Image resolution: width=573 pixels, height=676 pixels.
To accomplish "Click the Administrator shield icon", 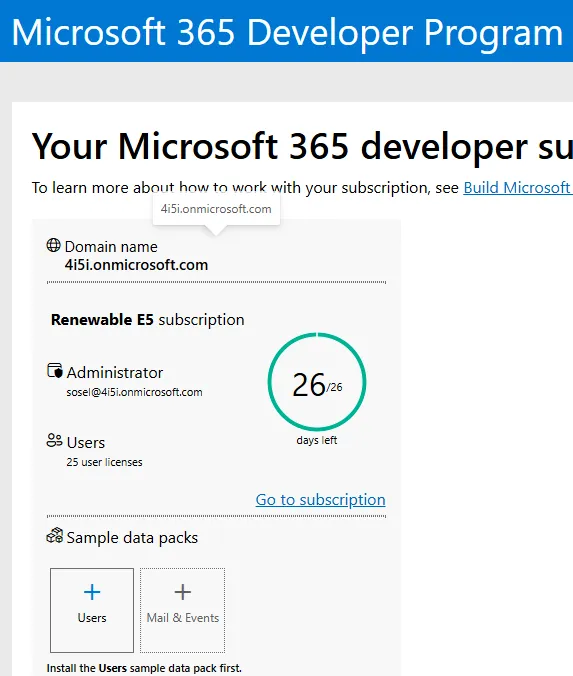I will [x=55, y=371].
